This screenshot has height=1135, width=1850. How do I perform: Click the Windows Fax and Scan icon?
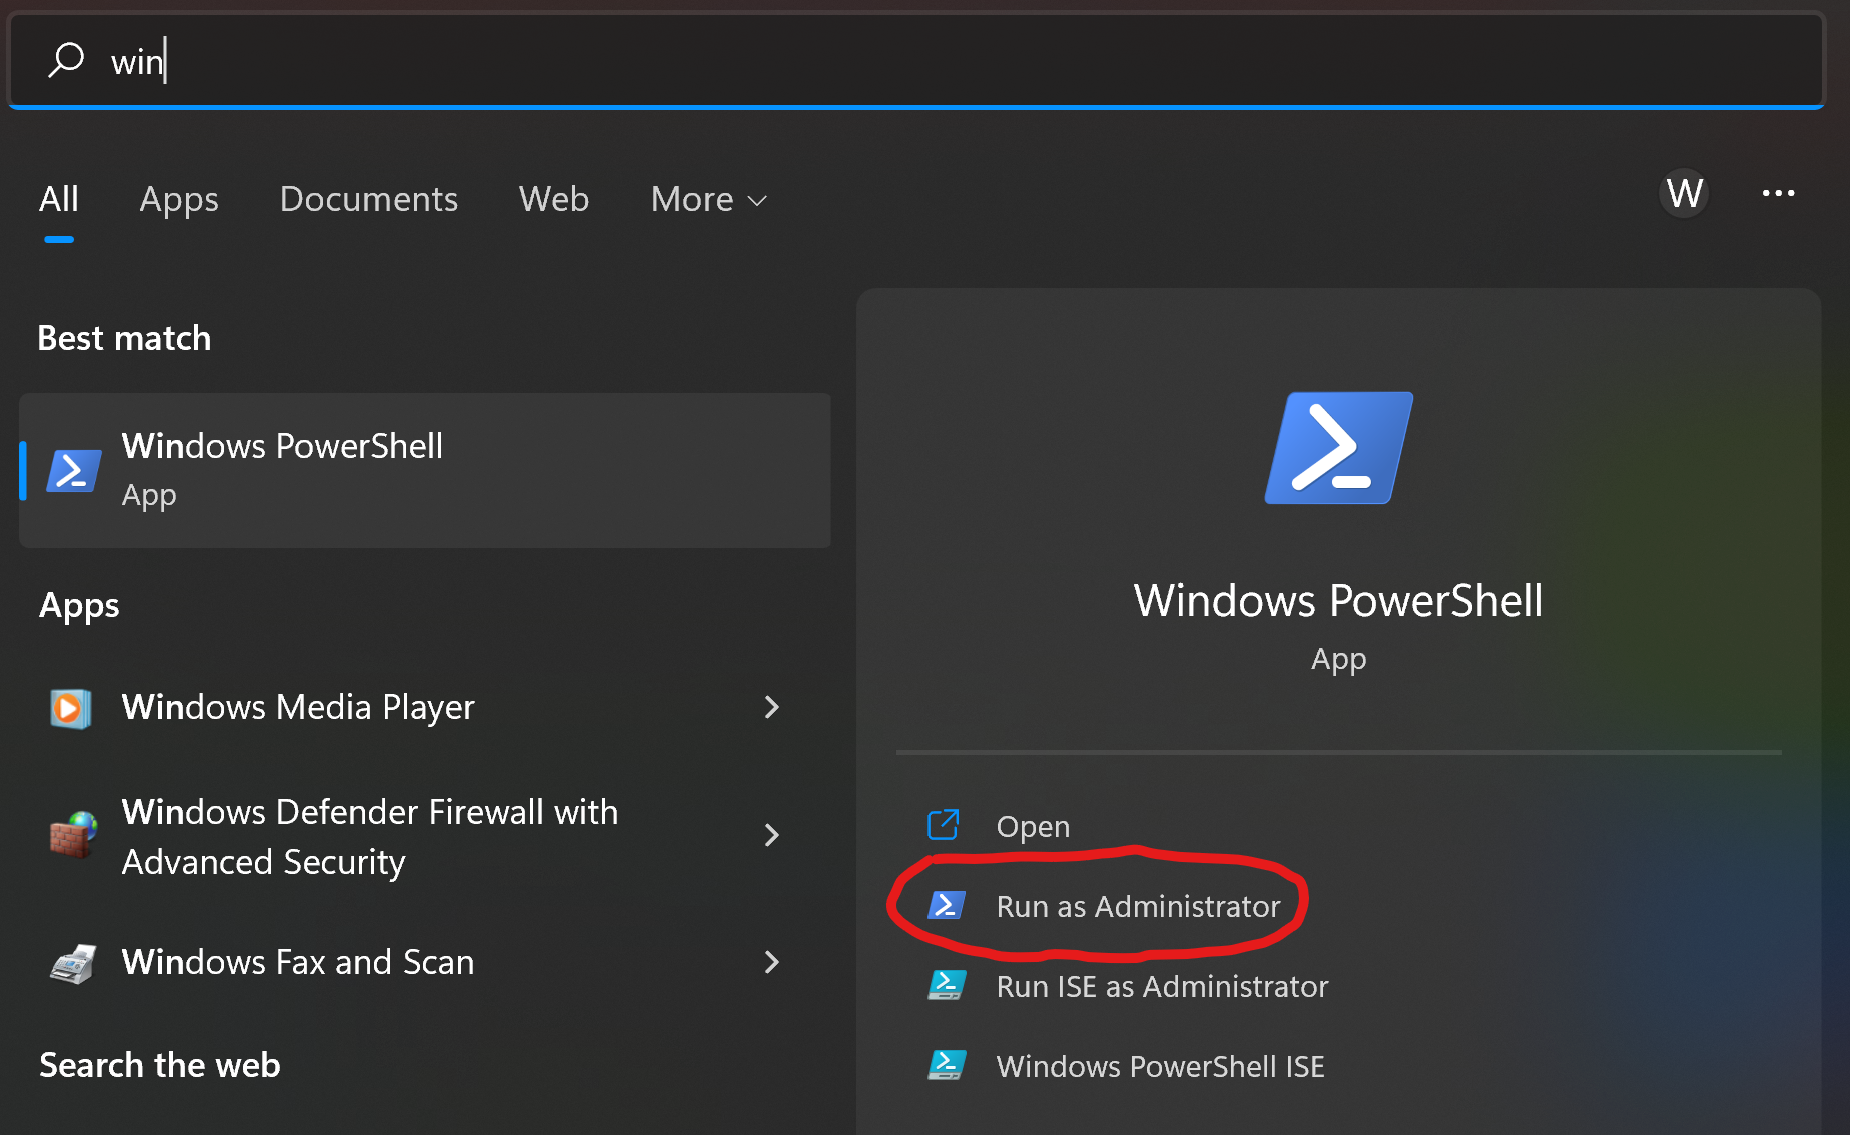pos(73,963)
